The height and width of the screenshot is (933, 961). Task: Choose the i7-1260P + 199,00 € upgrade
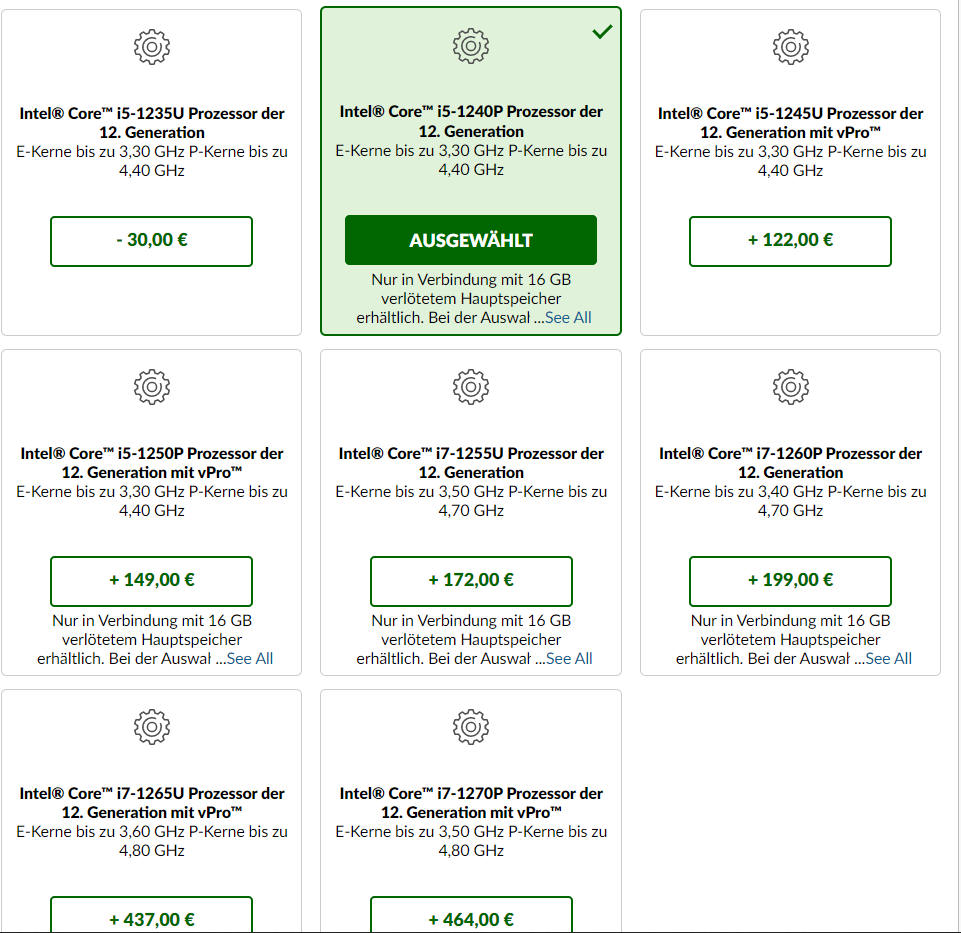click(x=790, y=581)
